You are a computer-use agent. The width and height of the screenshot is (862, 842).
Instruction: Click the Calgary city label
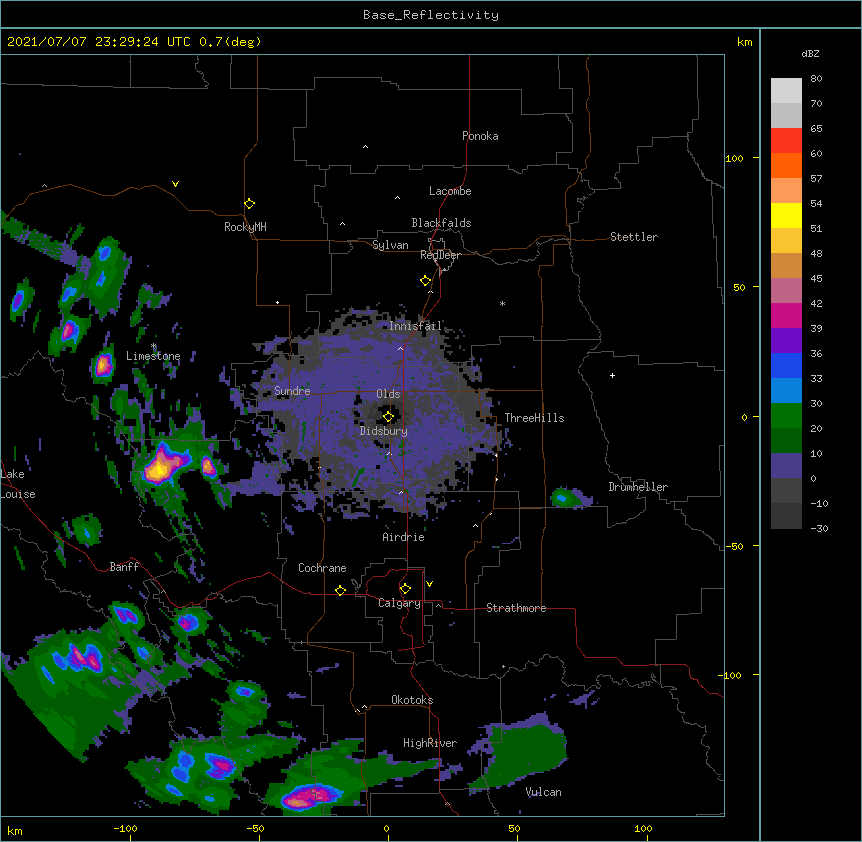pyautogui.click(x=399, y=603)
